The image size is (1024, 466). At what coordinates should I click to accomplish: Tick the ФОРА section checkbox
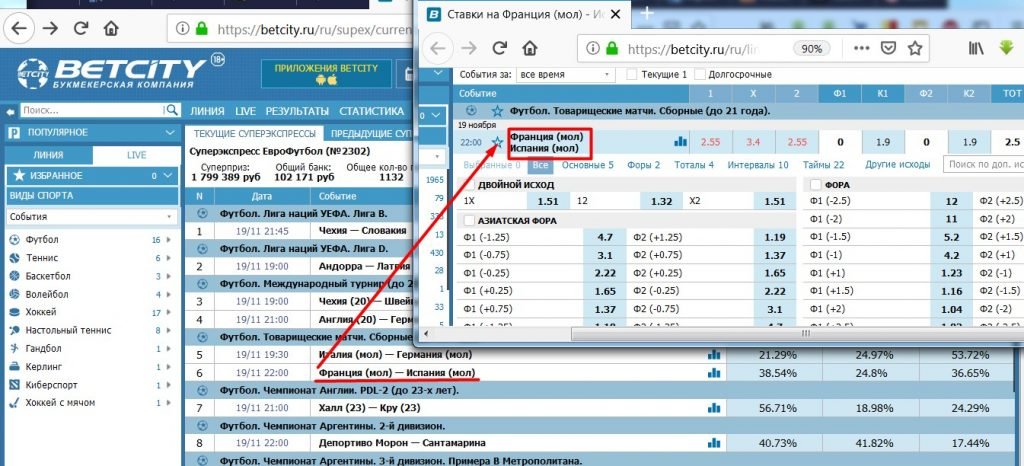click(x=816, y=185)
